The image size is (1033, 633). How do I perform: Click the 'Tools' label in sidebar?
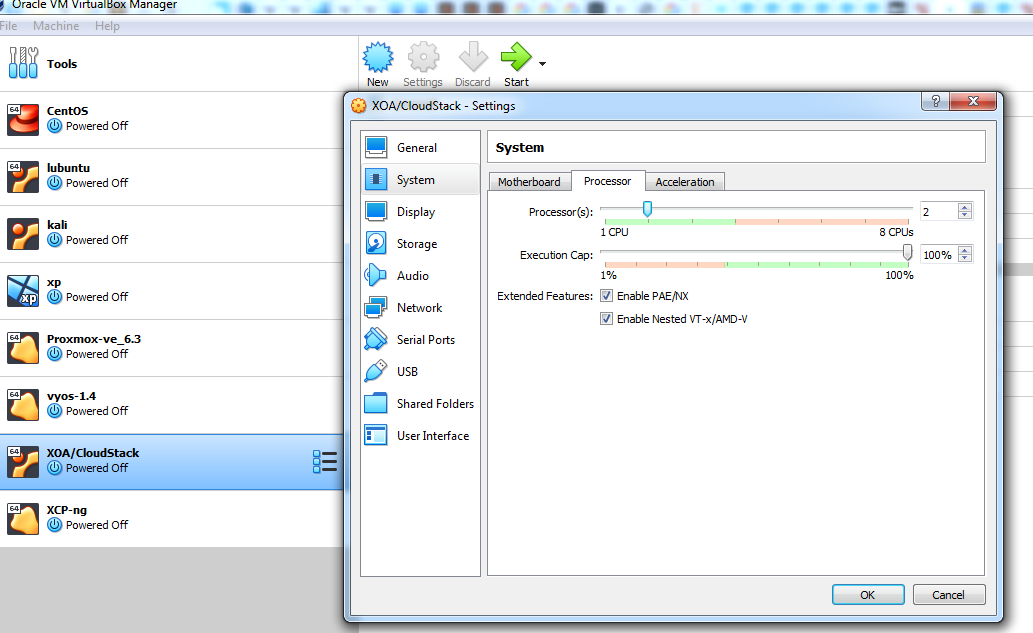[x=62, y=64]
